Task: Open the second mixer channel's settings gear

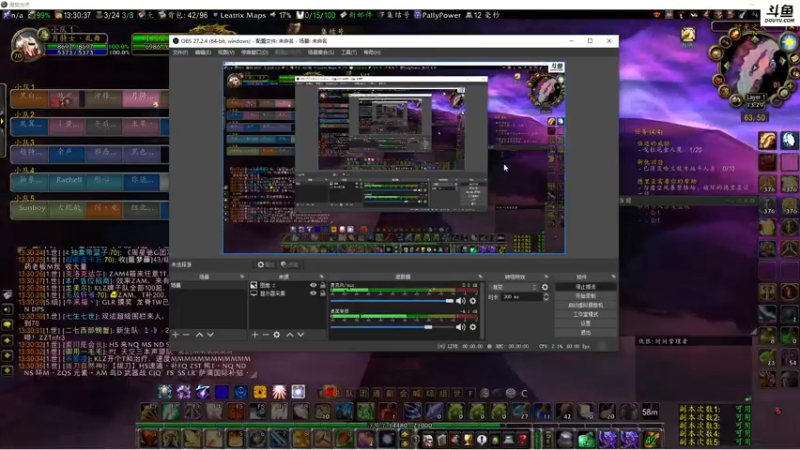Action: coord(473,327)
